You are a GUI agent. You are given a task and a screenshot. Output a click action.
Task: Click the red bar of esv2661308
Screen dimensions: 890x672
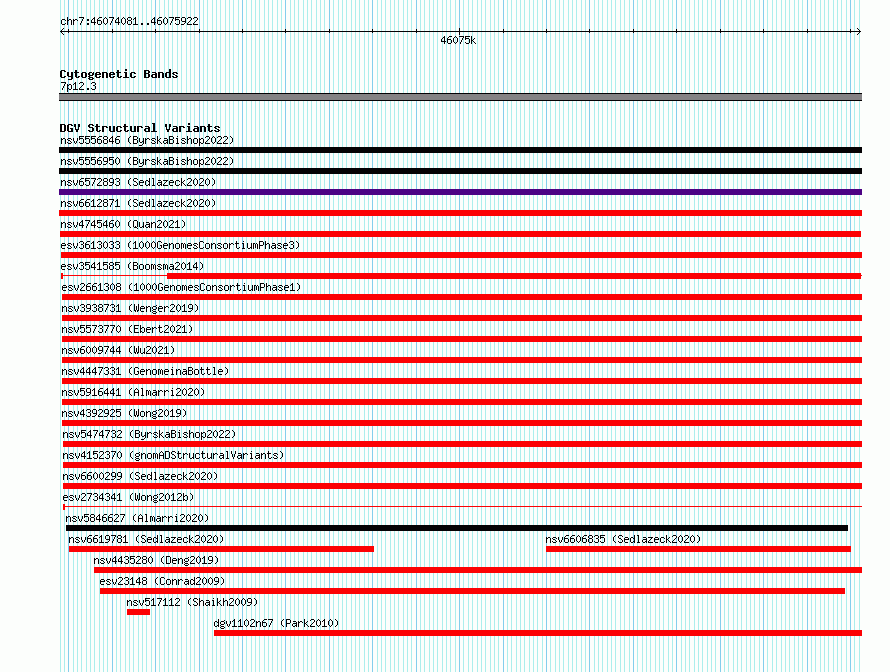pyautogui.click(x=461, y=297)
